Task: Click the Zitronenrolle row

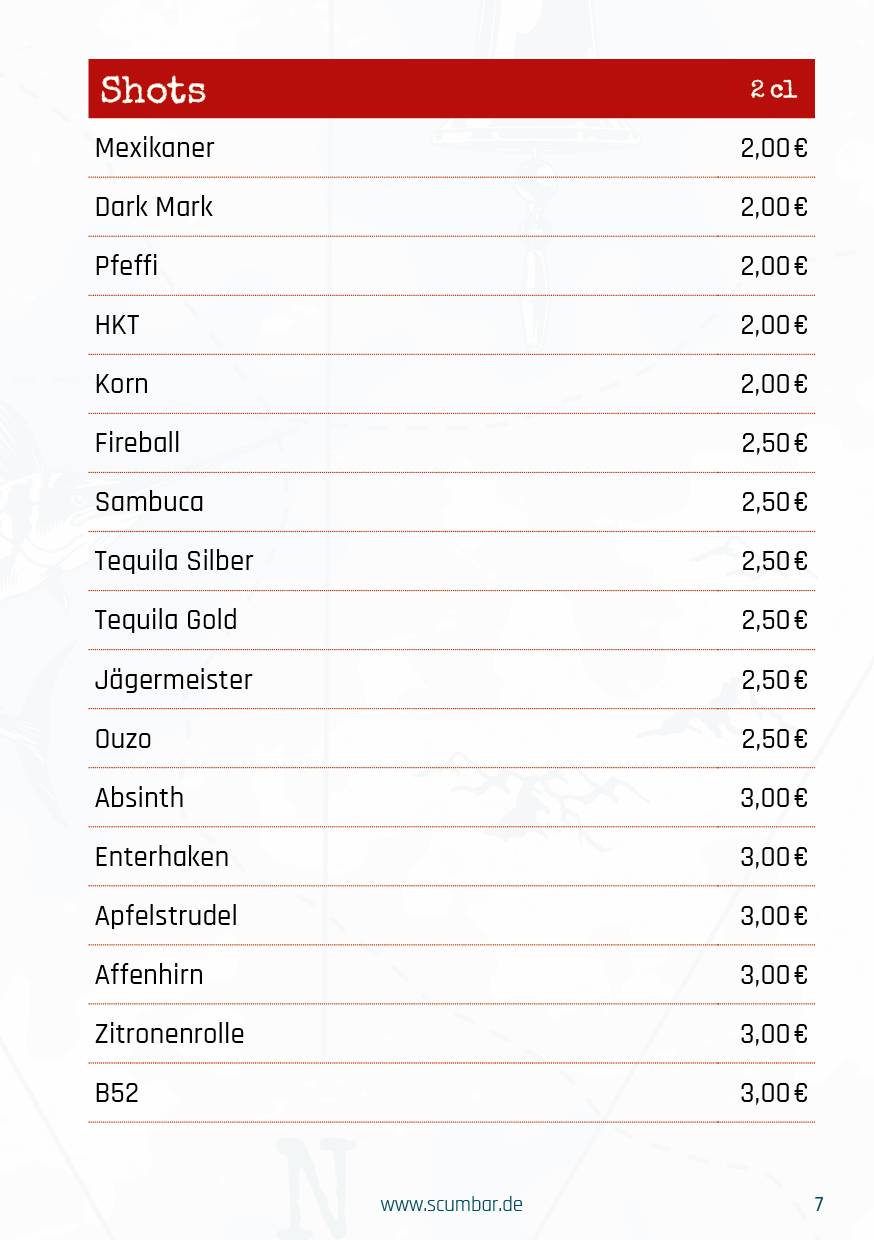Action: click(x=451, y=1034)
